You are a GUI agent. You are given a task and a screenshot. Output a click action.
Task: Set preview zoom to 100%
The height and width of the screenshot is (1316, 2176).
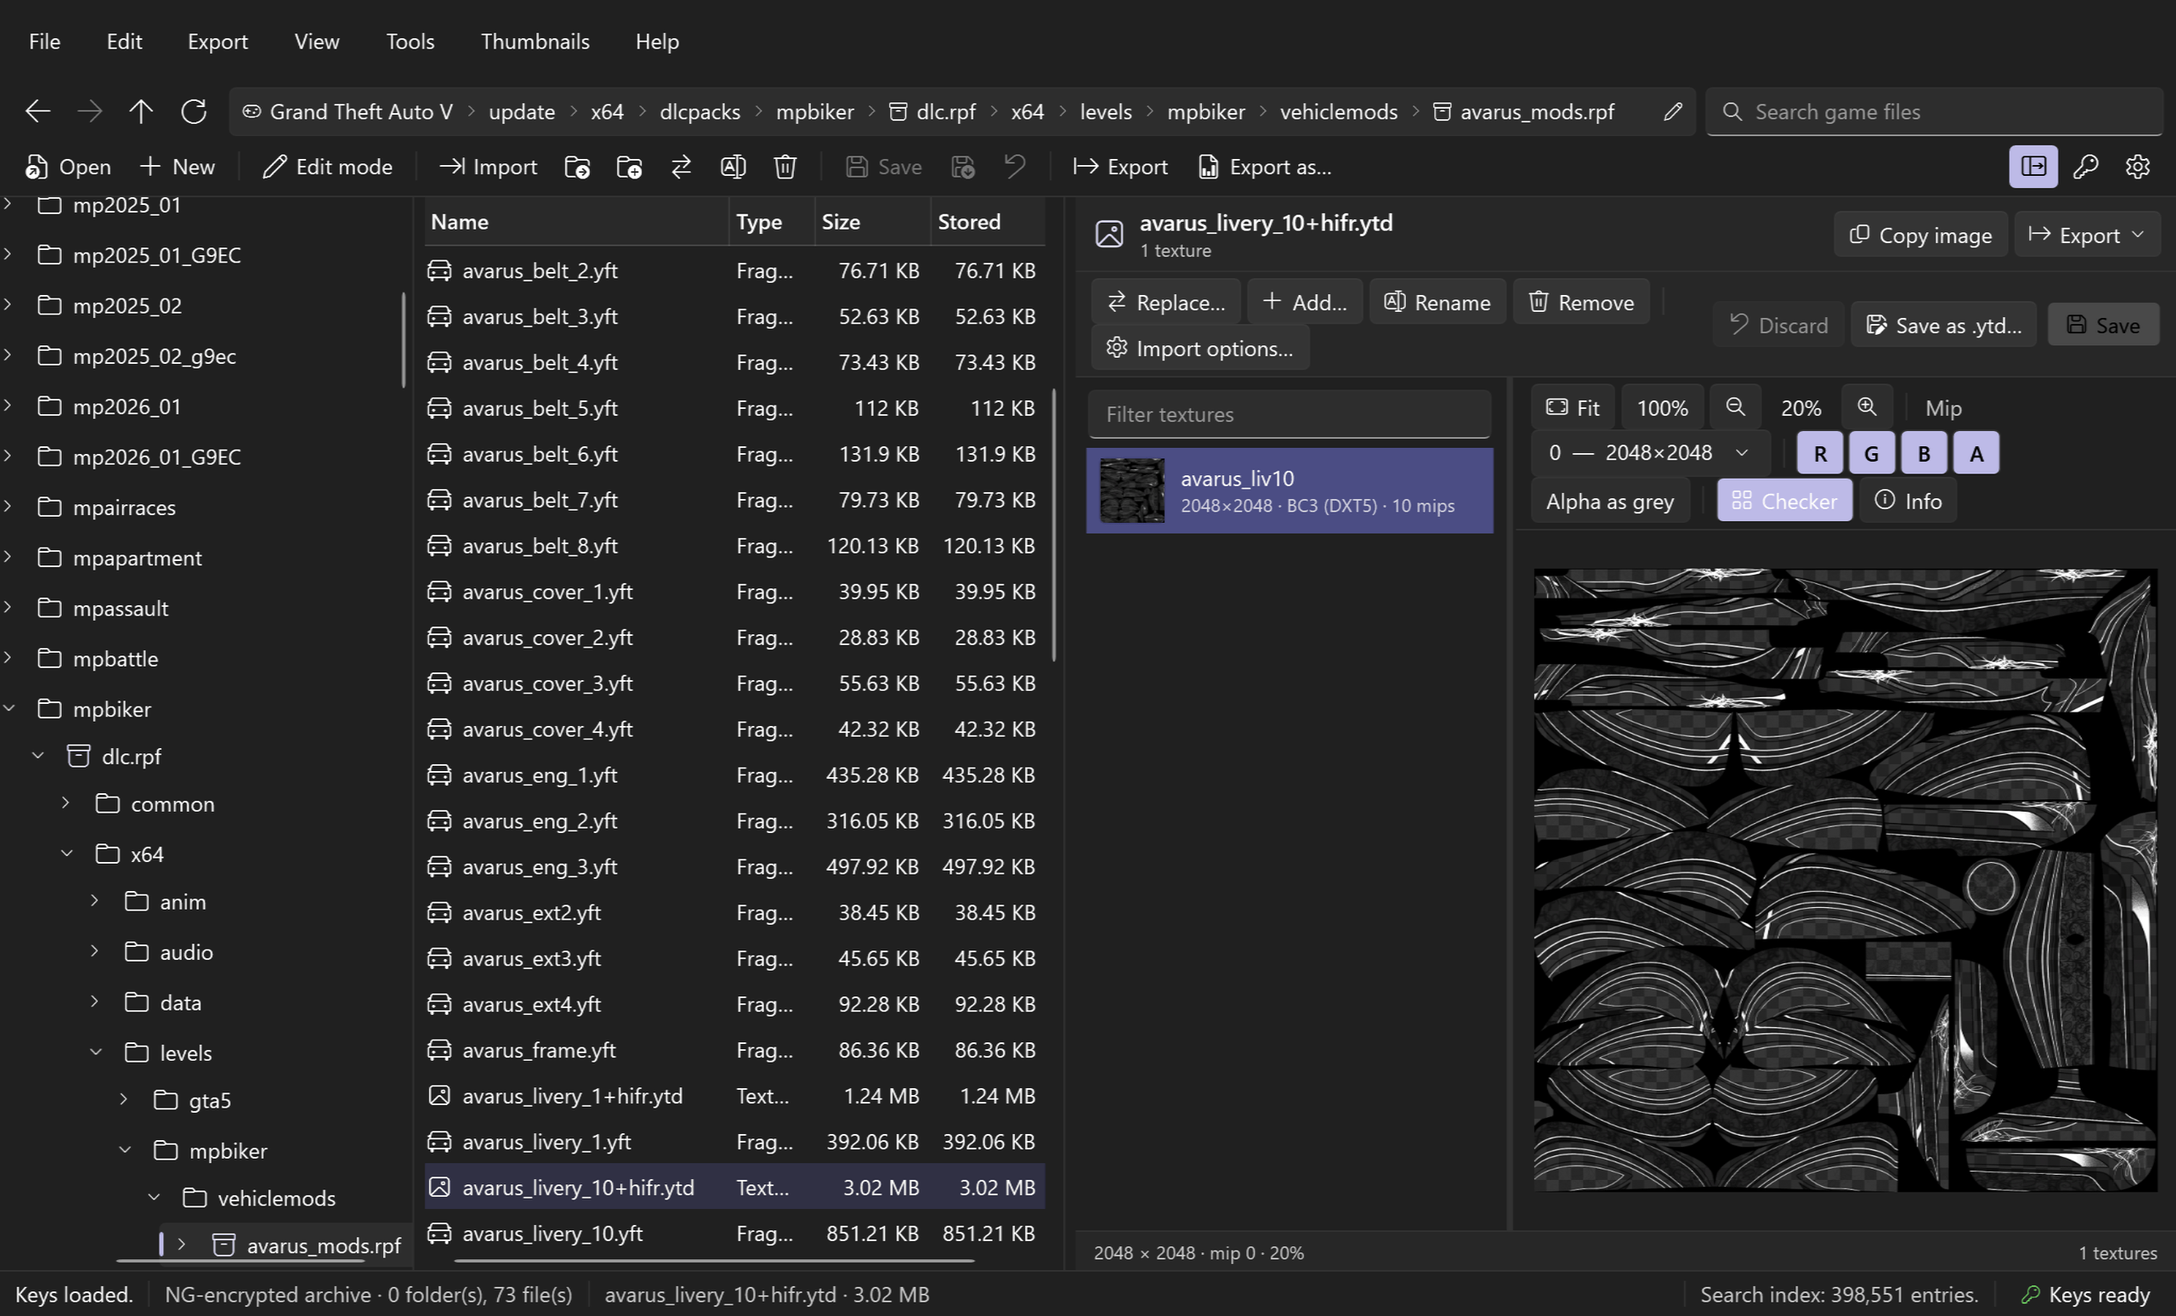[1662, 407]
